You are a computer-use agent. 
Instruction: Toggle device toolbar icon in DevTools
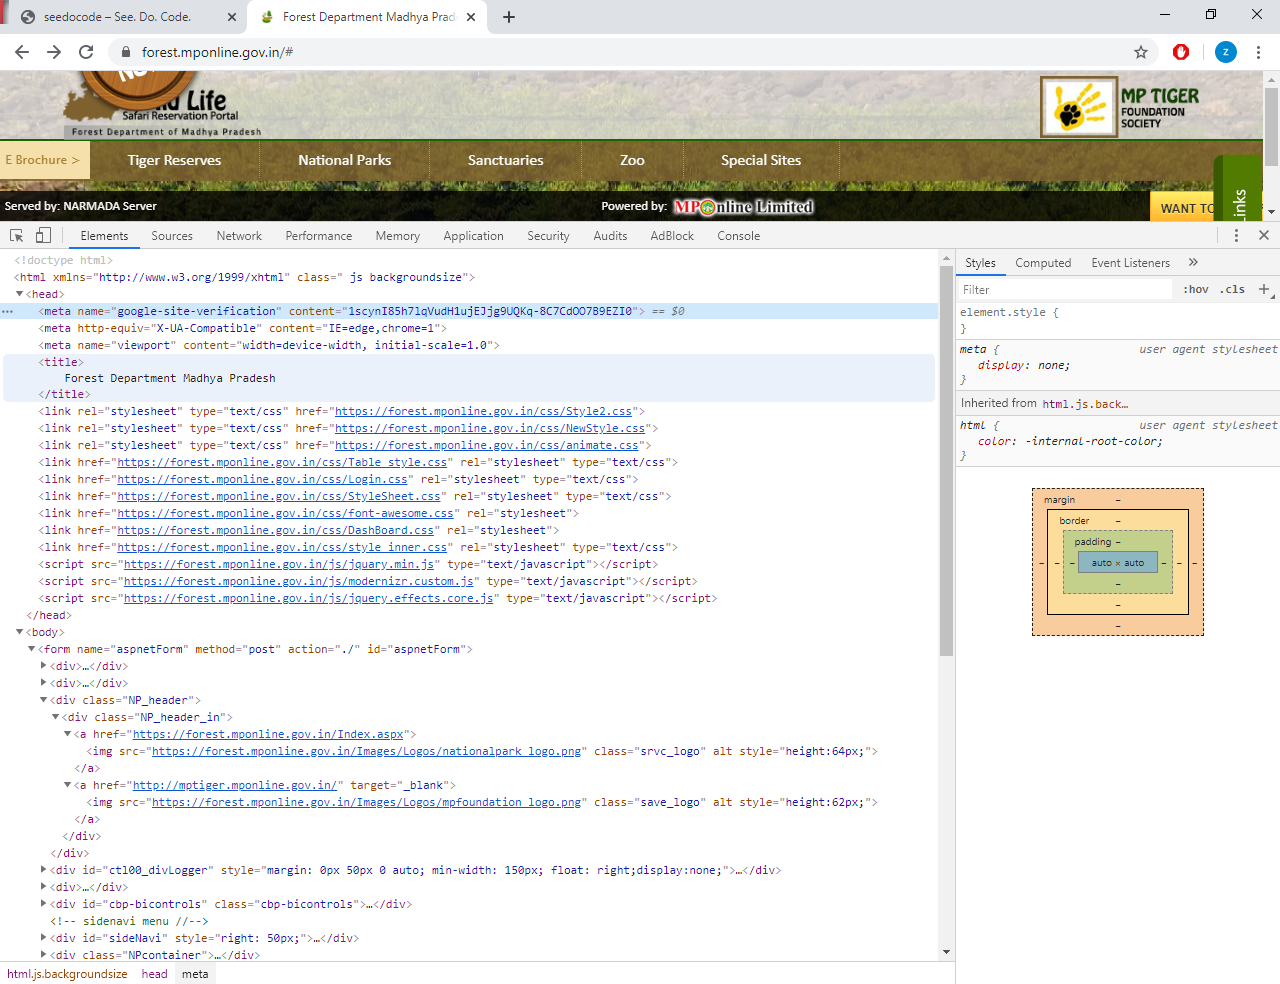coord(43,236)
